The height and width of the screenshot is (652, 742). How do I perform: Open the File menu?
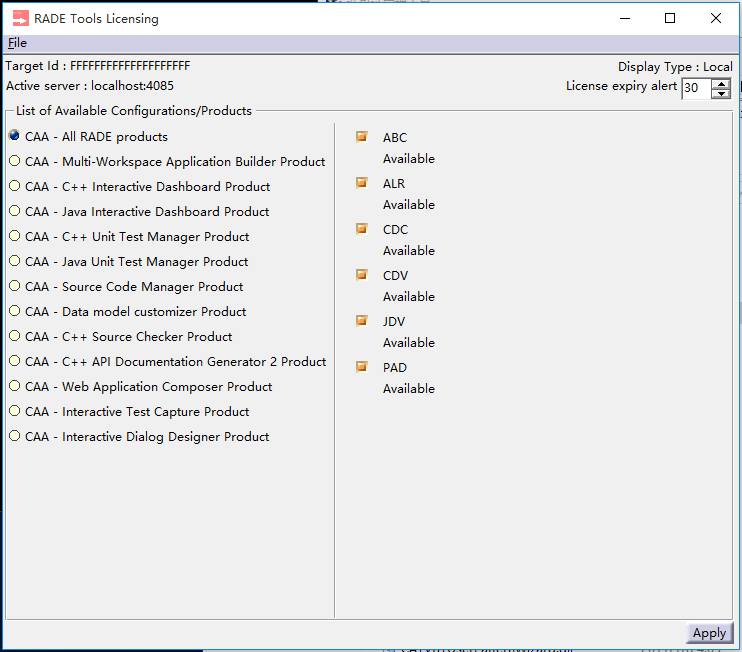[18, 43]
